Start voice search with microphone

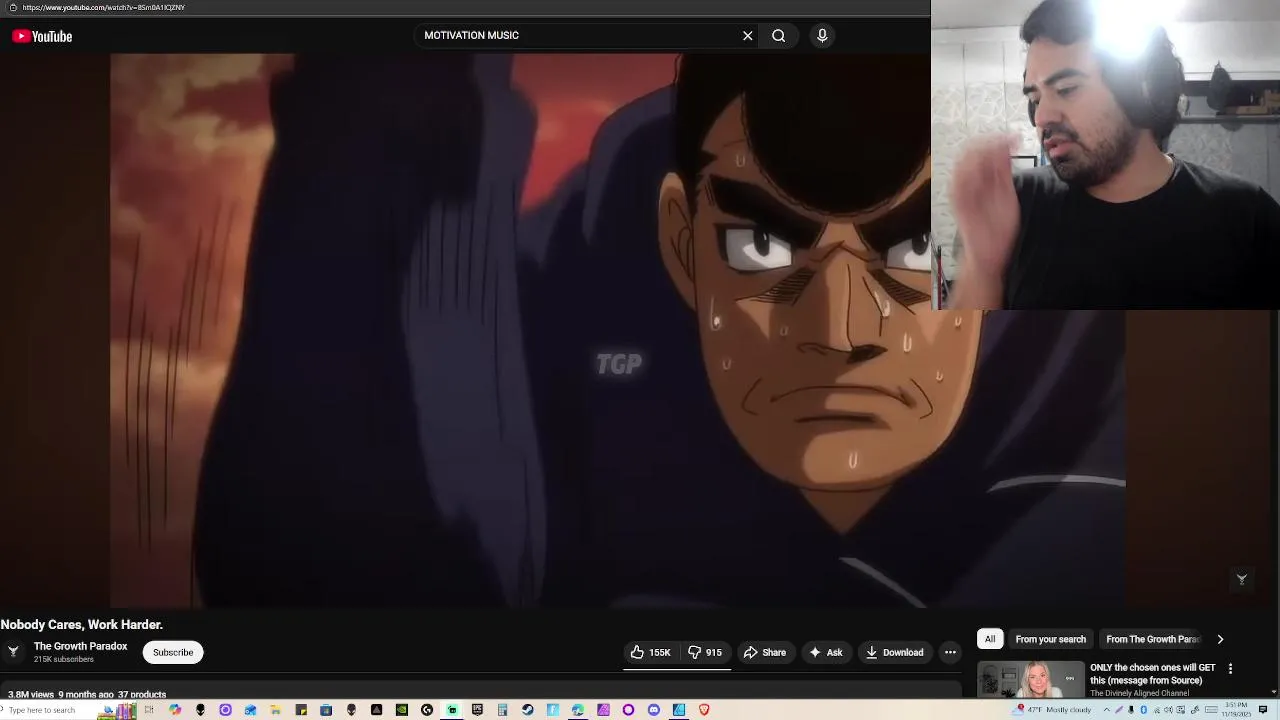(822, 36)
